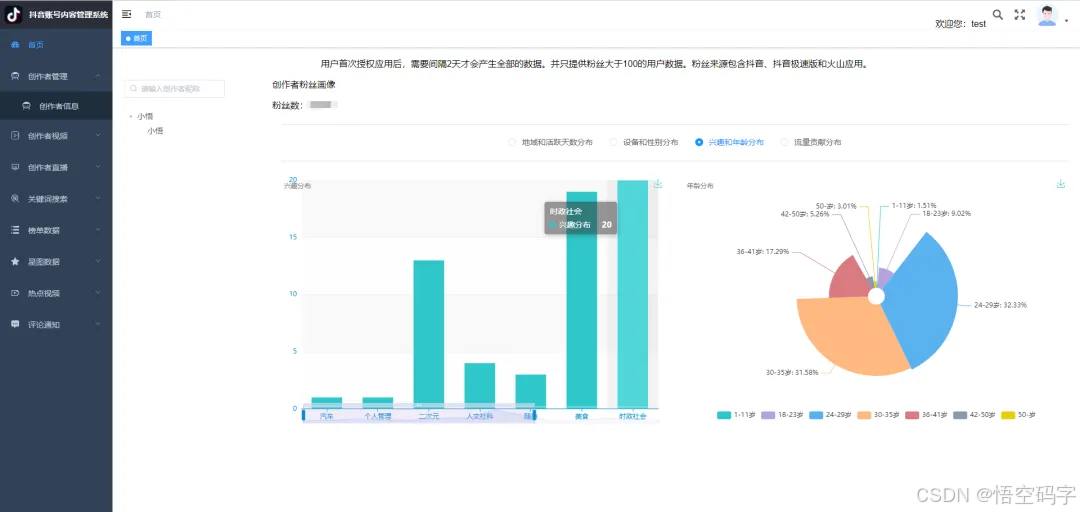Download the 兴趣分布 bar chart image
Viewport: 1080px width, 512px height.
click(x=658, y=183)
